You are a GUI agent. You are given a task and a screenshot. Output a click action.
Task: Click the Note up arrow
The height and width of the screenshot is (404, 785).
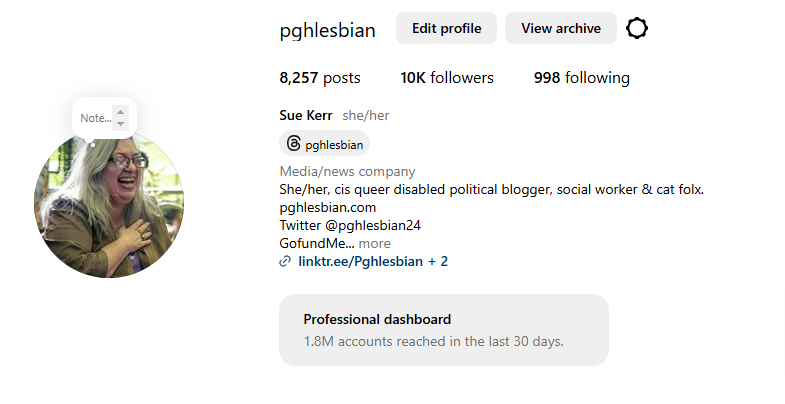(x=121, y=112)
